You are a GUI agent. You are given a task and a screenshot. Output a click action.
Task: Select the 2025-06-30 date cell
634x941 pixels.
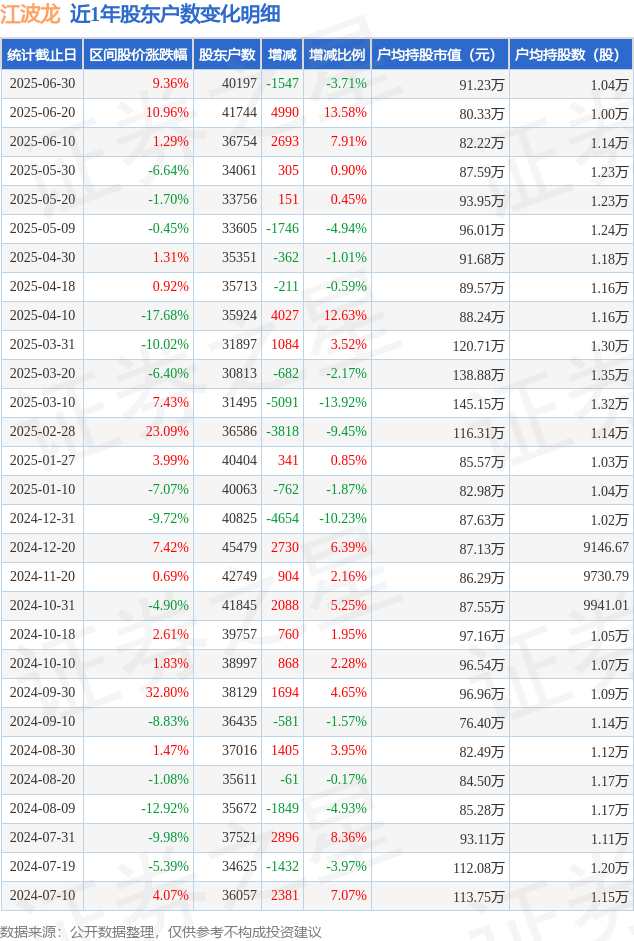click(x=43, y=83)
